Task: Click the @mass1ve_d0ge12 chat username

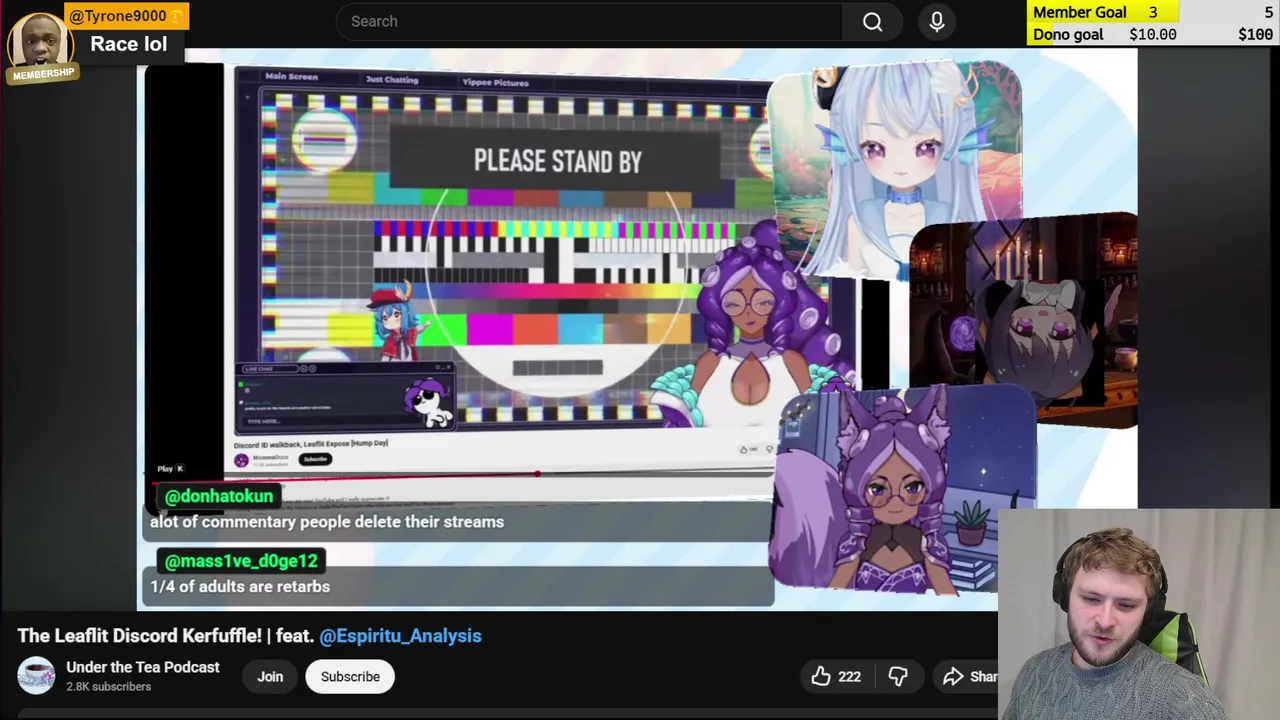Action: point(241,561)
